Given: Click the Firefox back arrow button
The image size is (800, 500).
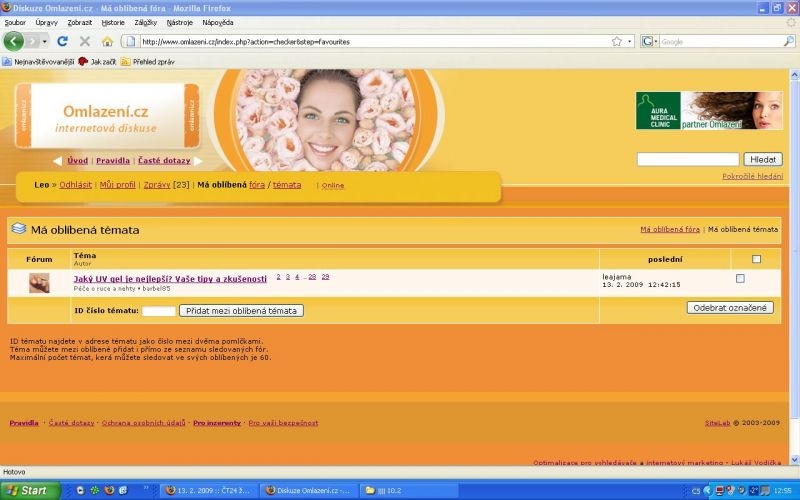Looking at the screenshot, I should tap(14, 41).
